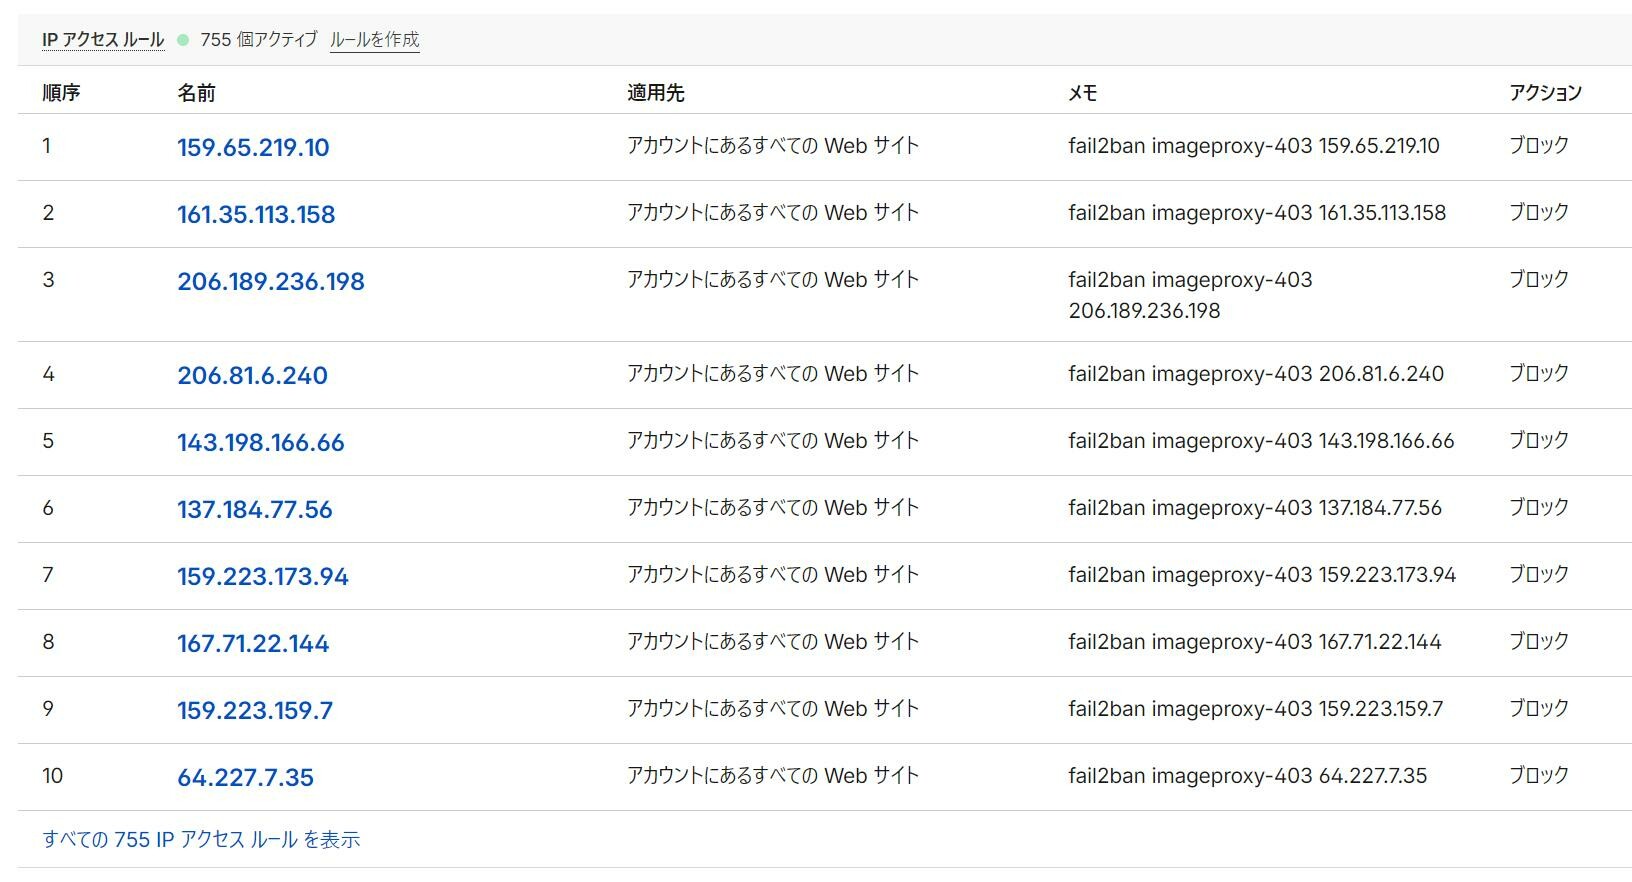Open rule 137.184.77.56
Screen dimensions: 1632x882
click(x=255, y=509)
